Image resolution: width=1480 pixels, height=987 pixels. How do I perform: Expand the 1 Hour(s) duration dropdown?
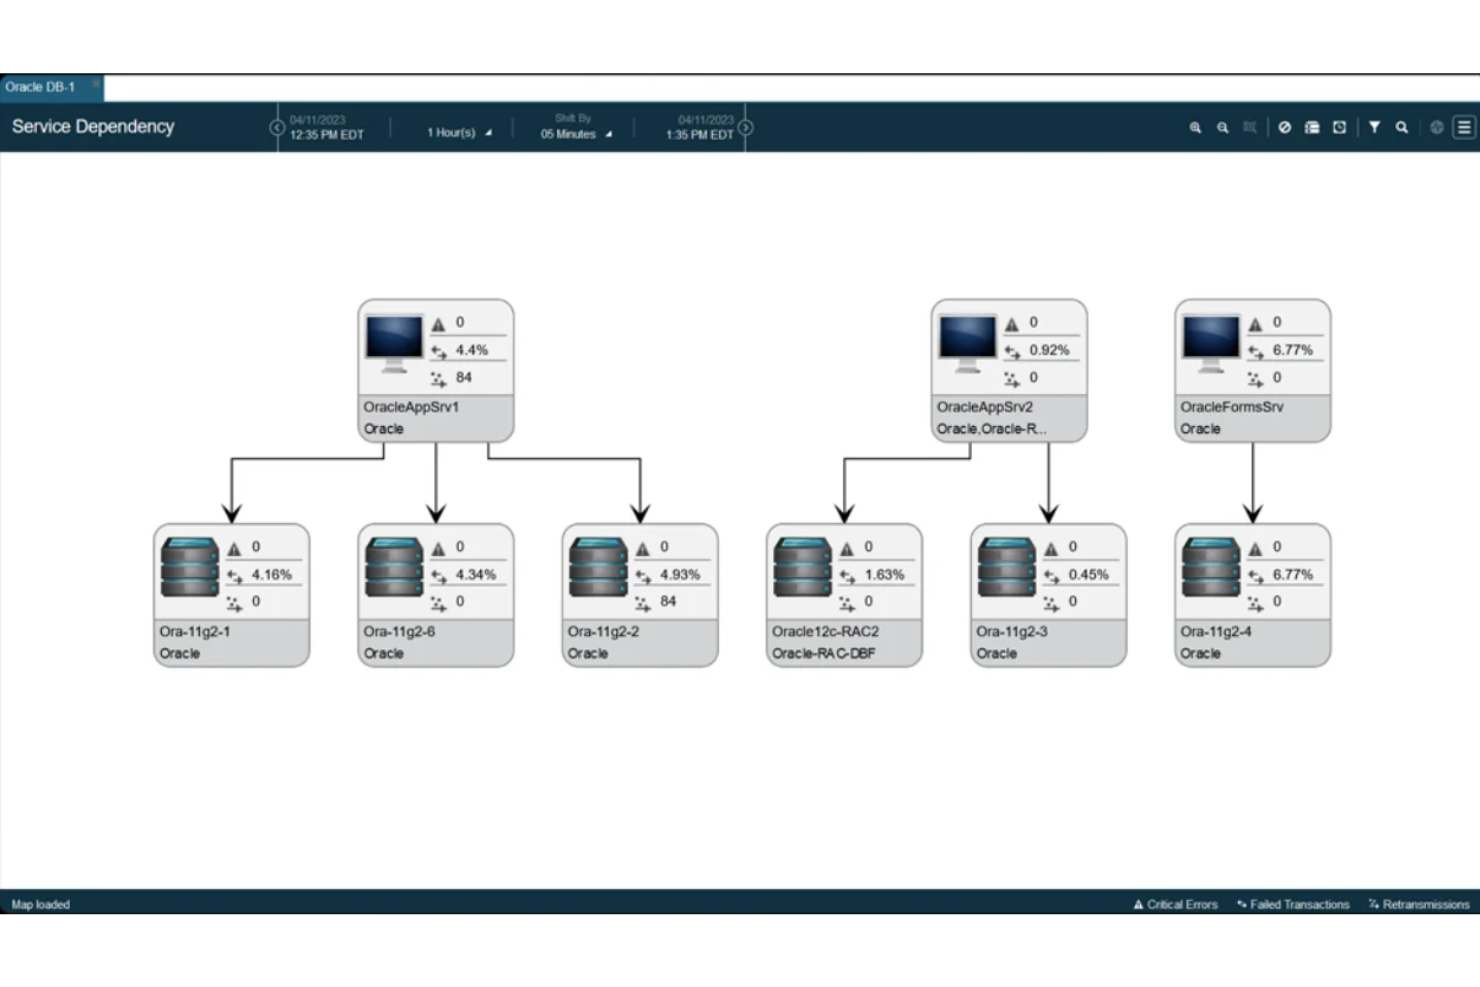457,131
